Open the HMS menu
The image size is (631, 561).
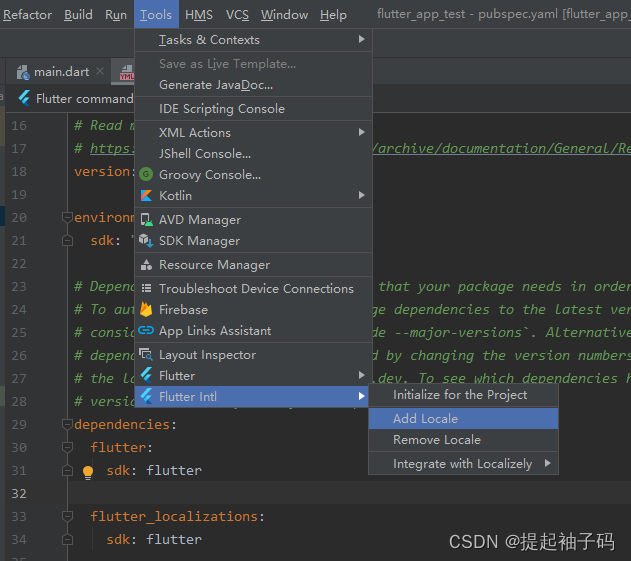(x=199, y=15)
